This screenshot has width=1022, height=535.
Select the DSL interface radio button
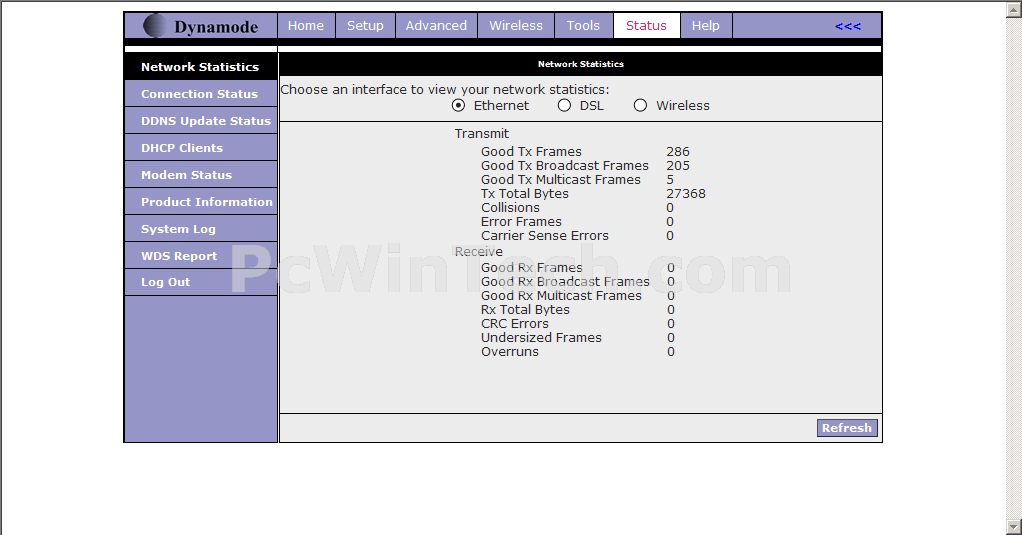[x=564, y=106]
